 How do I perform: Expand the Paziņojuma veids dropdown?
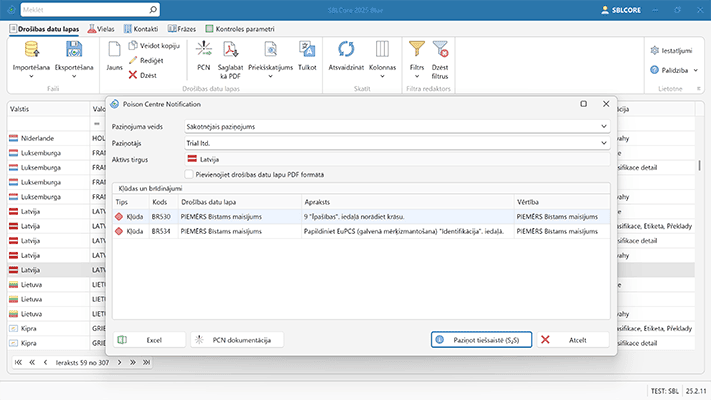603,127
